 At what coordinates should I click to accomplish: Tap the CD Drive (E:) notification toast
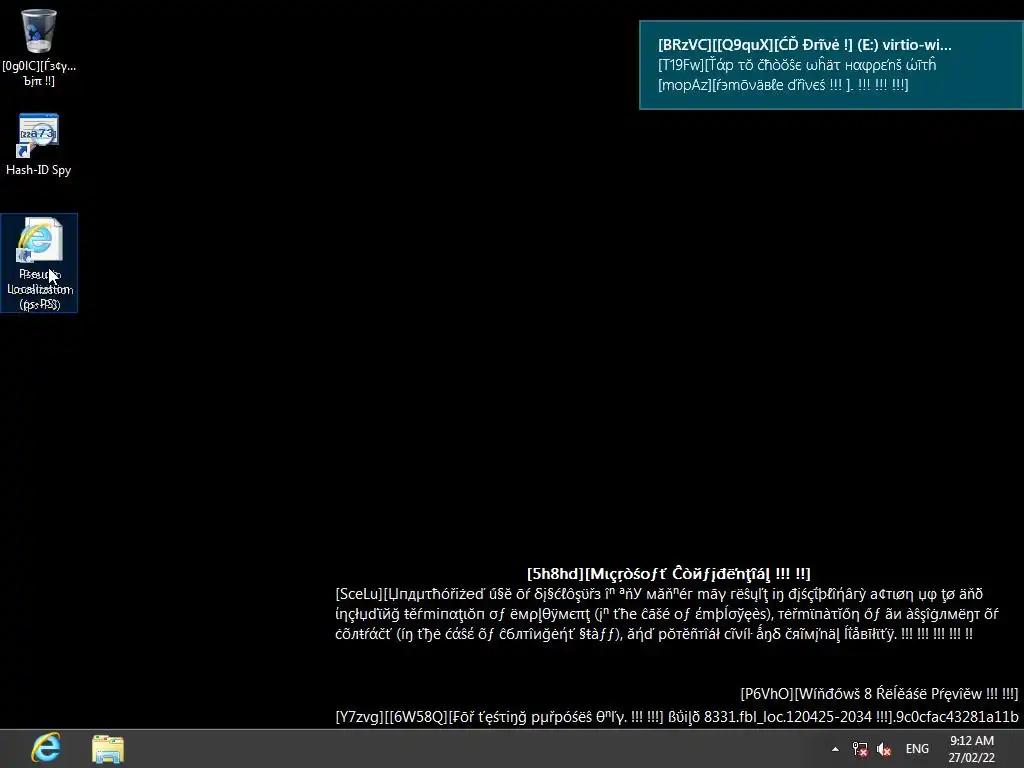(831, 65)
